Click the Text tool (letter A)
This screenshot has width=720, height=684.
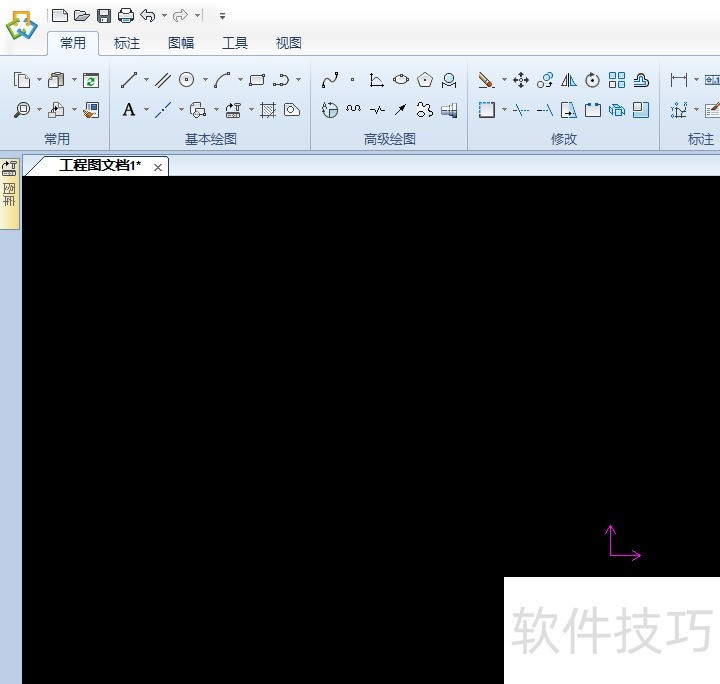tap(128, 110)
